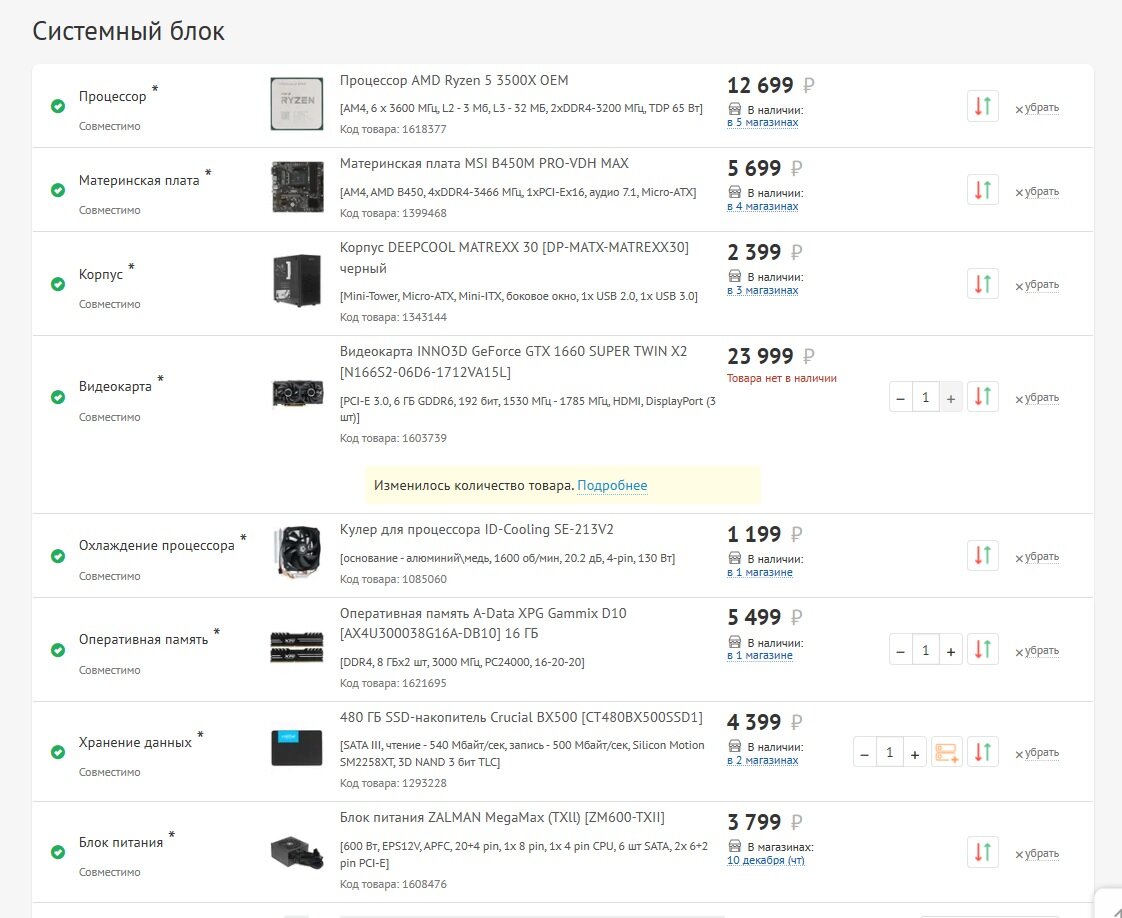Viewport: 1122px width, 918px height.
Task: Click swap arrows icon for Материнская плата row
Action: pyautogui.click(x=982, y=190)
